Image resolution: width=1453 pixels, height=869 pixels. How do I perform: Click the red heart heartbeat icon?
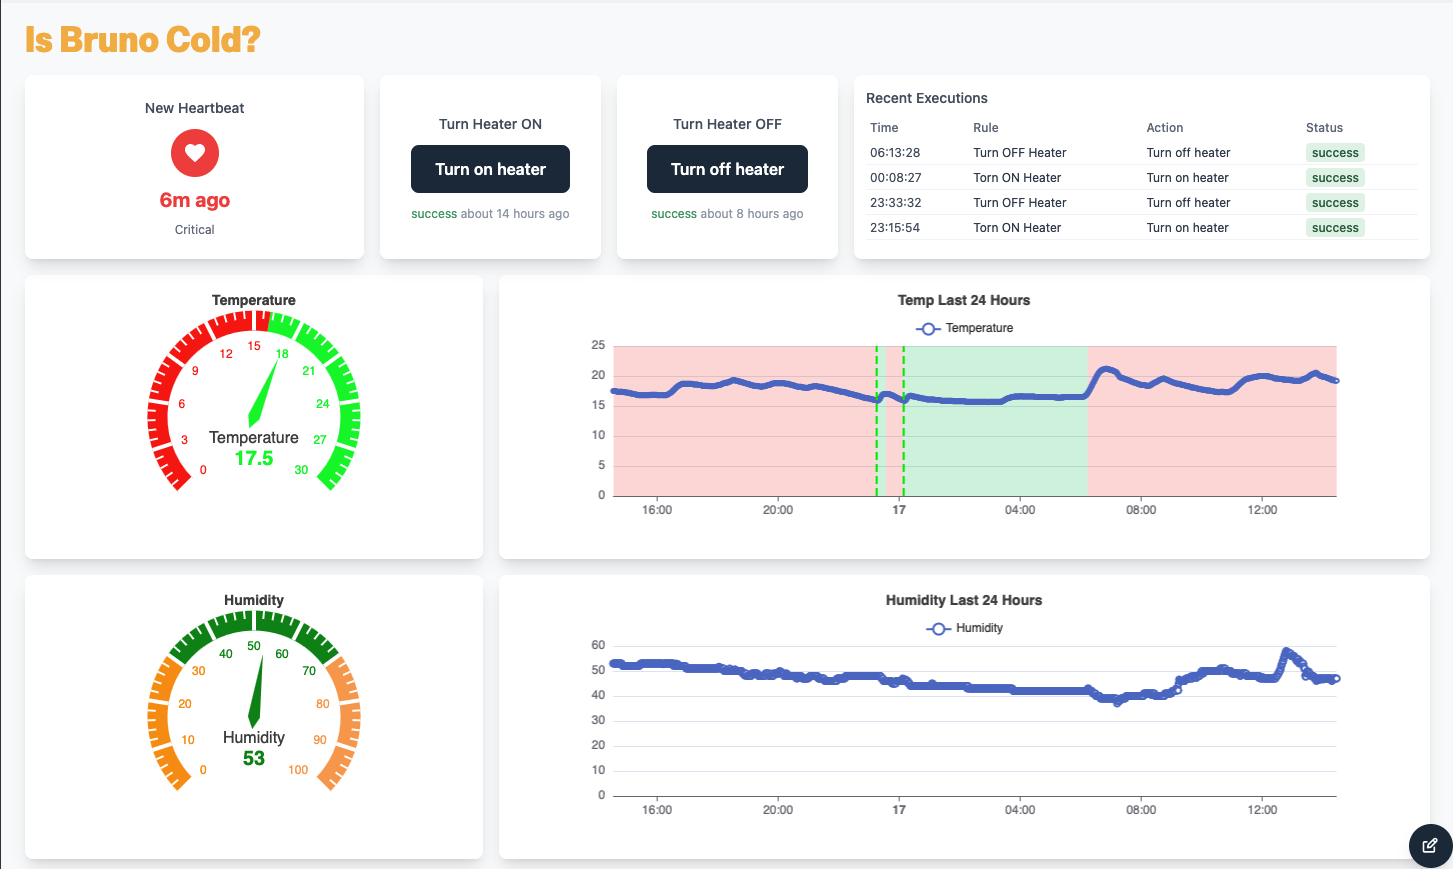tap(194, 153)
